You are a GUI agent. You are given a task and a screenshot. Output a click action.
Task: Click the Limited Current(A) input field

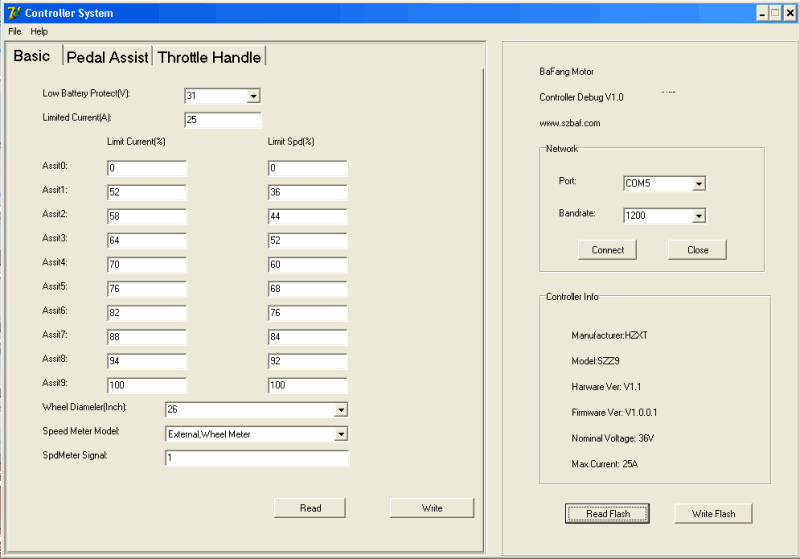[222, 120]
